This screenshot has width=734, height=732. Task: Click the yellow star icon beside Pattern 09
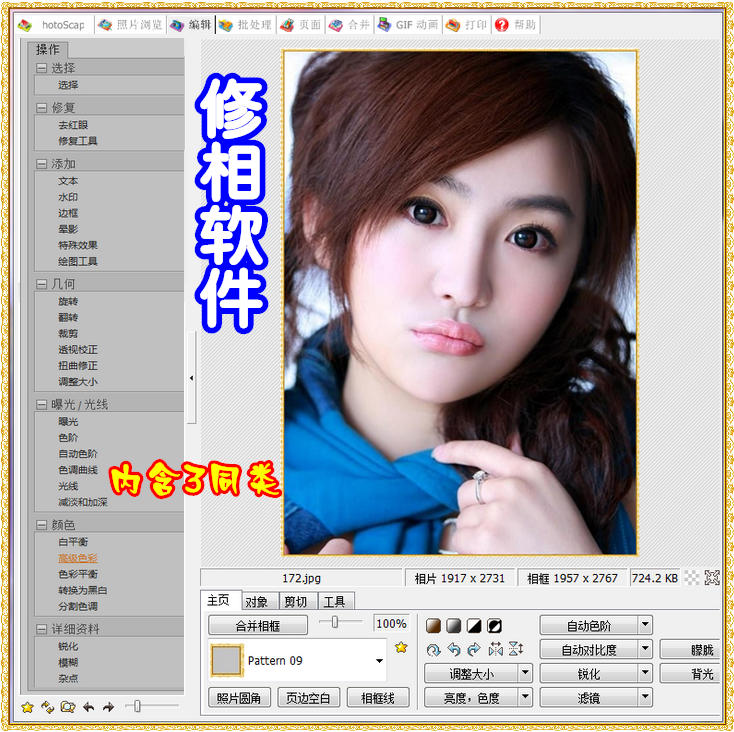coord(401,648)
